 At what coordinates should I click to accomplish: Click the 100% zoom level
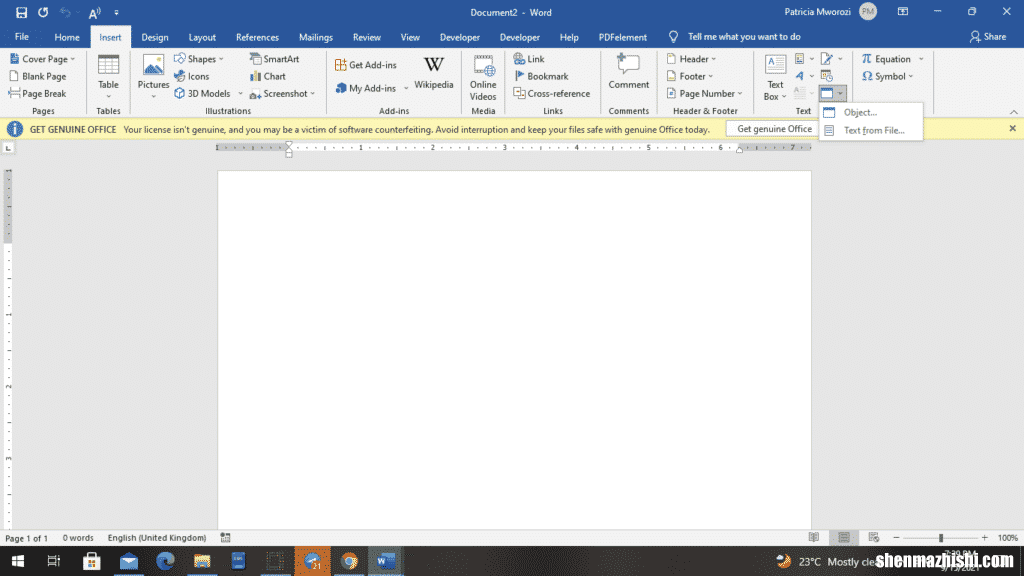[x=1008, y=537]
